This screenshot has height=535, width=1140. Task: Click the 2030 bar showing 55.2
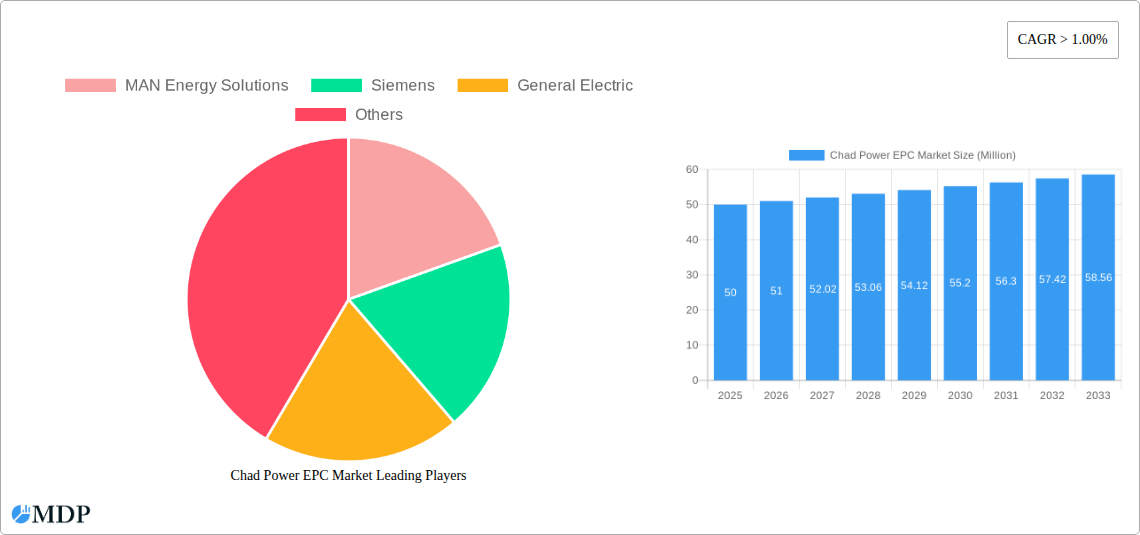(960, 283)
